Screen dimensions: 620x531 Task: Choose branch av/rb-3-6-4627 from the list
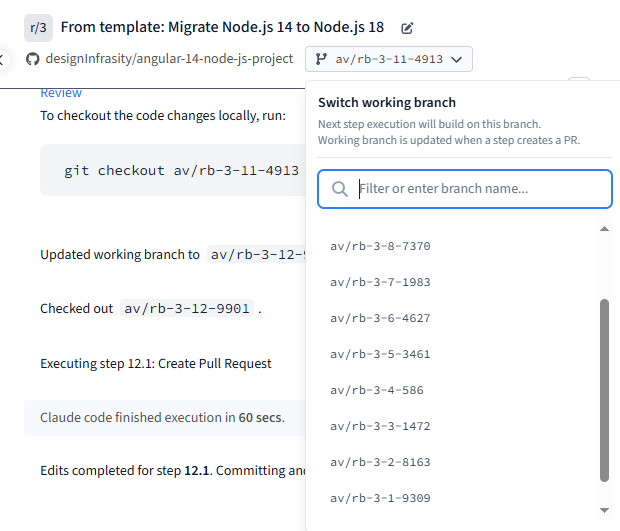click(380, 318)
